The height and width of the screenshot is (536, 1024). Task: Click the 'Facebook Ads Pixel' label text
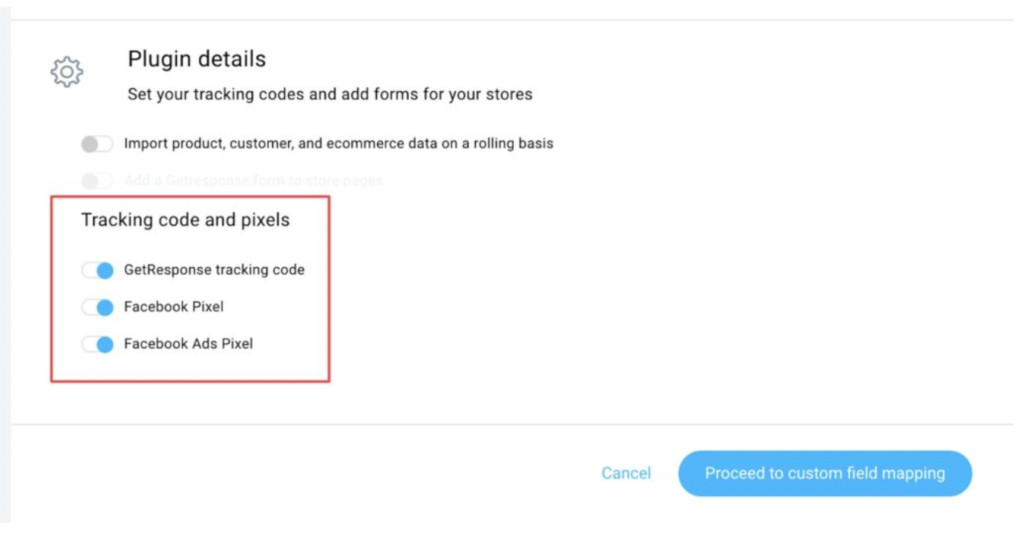click(x=188, y=344)
